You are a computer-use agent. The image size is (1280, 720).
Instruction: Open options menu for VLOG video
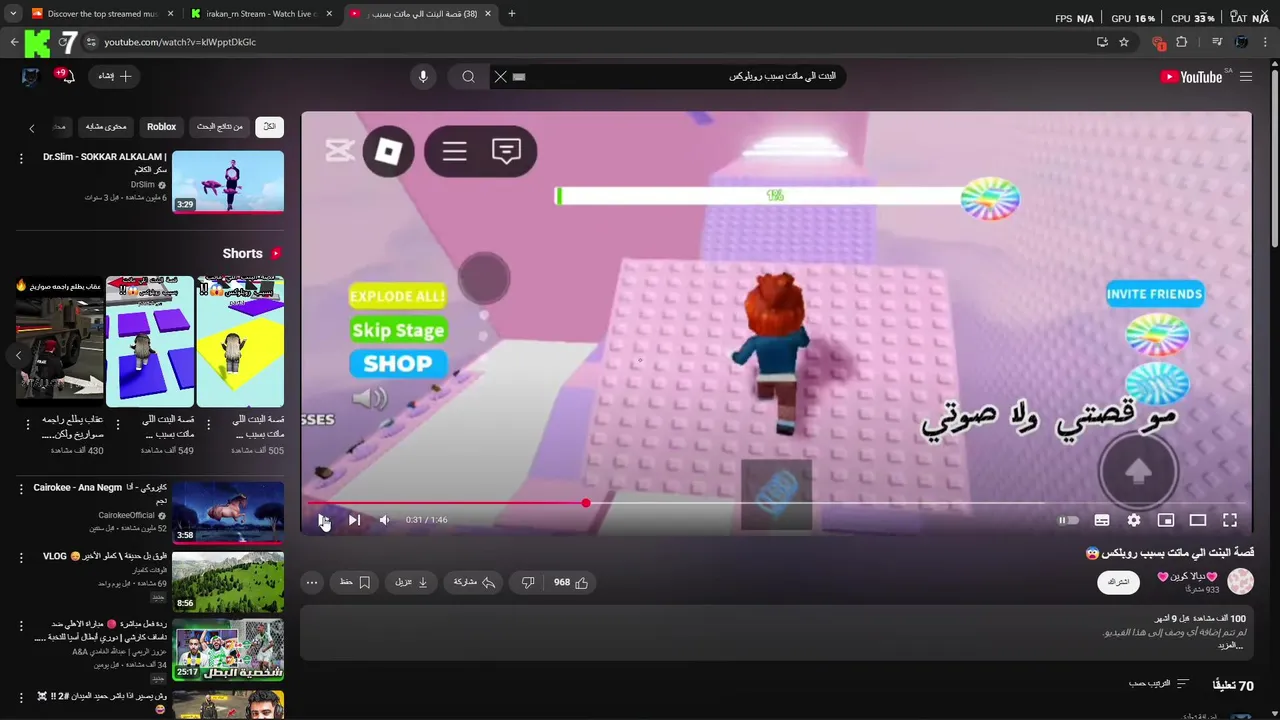pyautogui.click(x=21, y=557)
